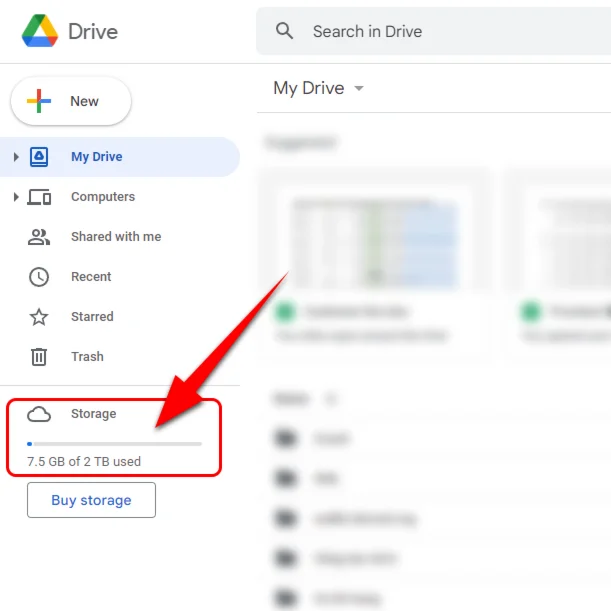Open Computers section
Viewport: 611px width, 611px height.
click(x=103, y=197)
